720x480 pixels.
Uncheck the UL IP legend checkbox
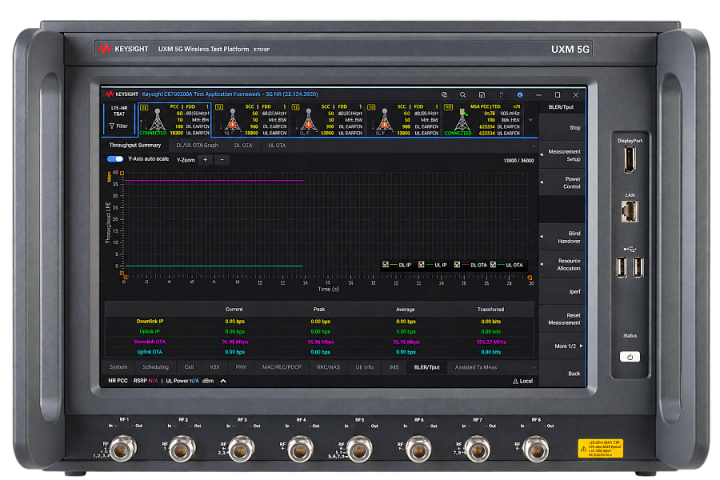421,265
